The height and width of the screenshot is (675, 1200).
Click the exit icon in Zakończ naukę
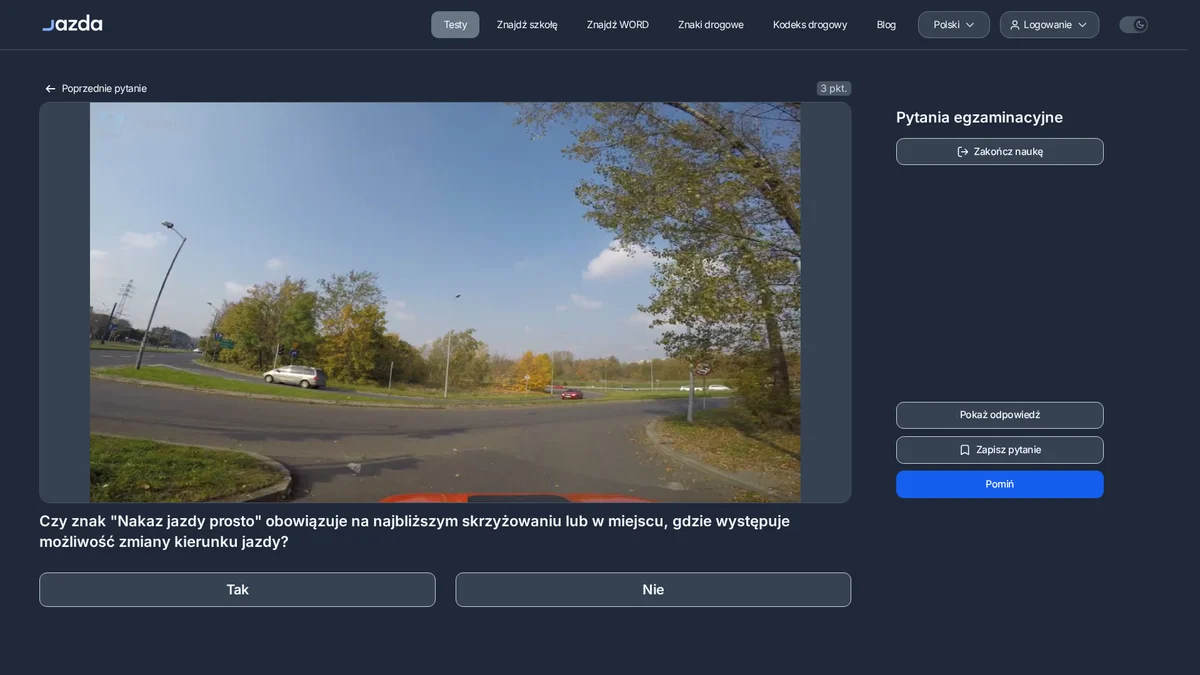(963, 152)
